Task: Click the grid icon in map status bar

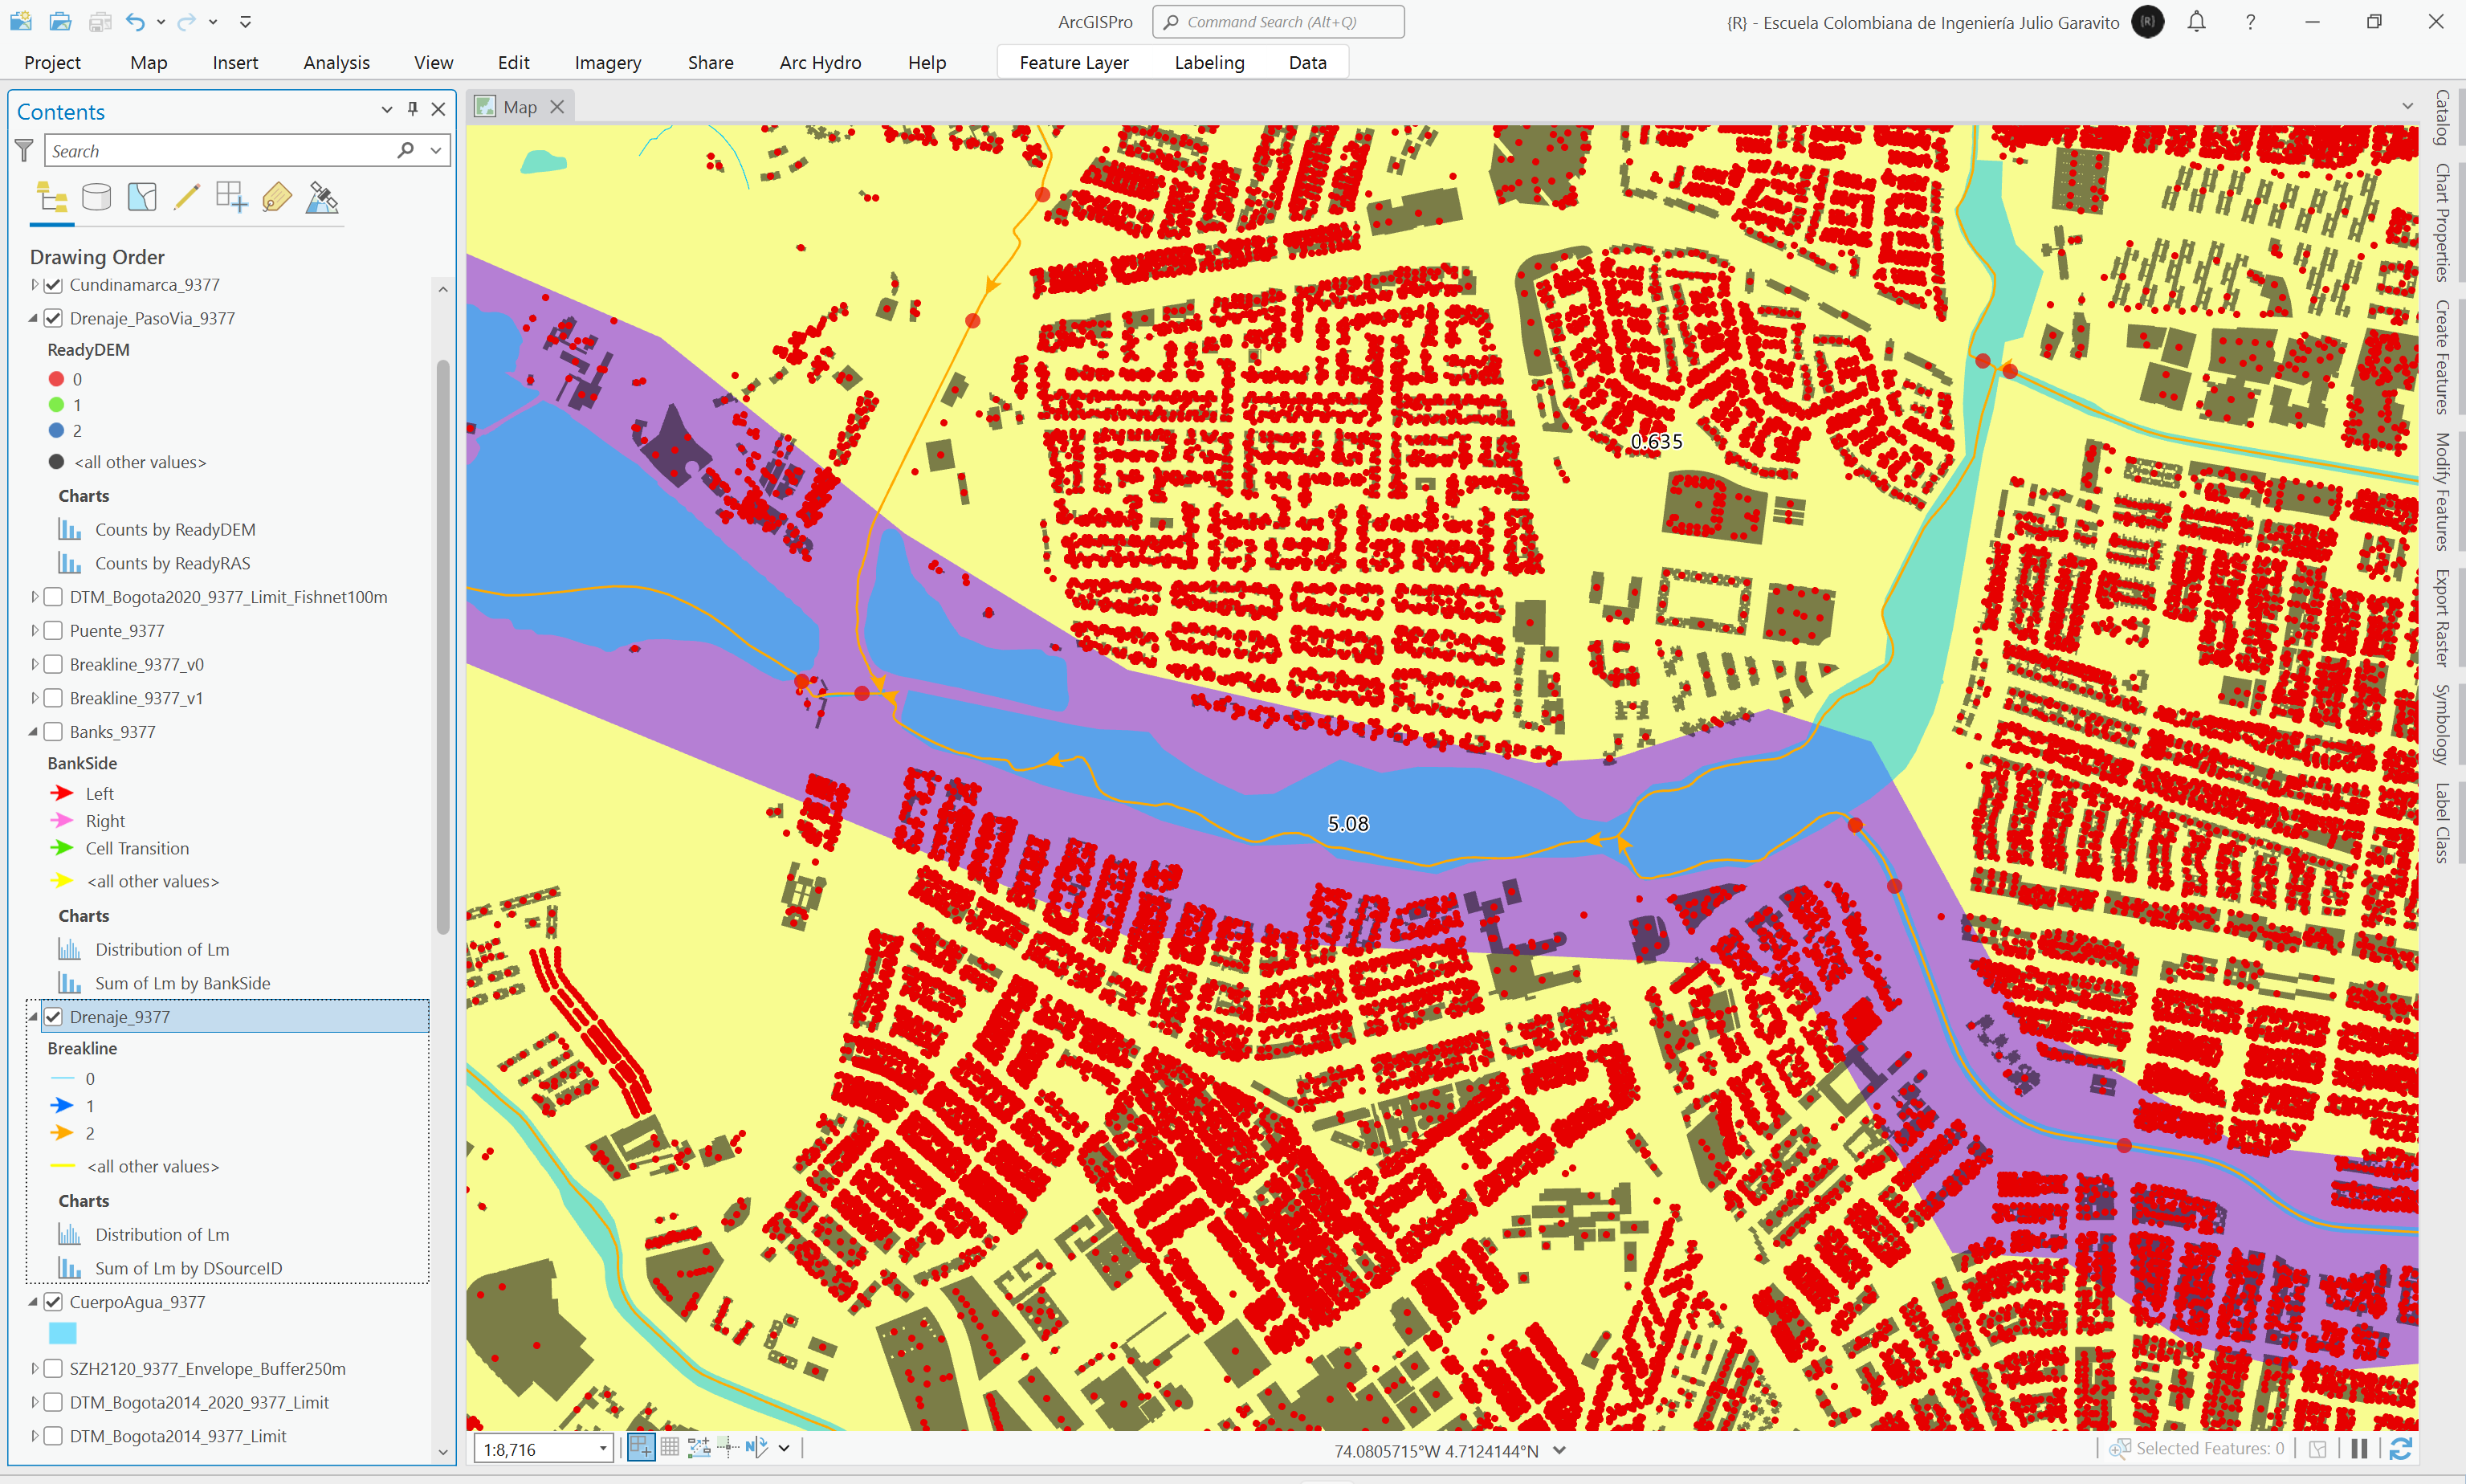Action: pyautogui.click(x=670, y=1447)
